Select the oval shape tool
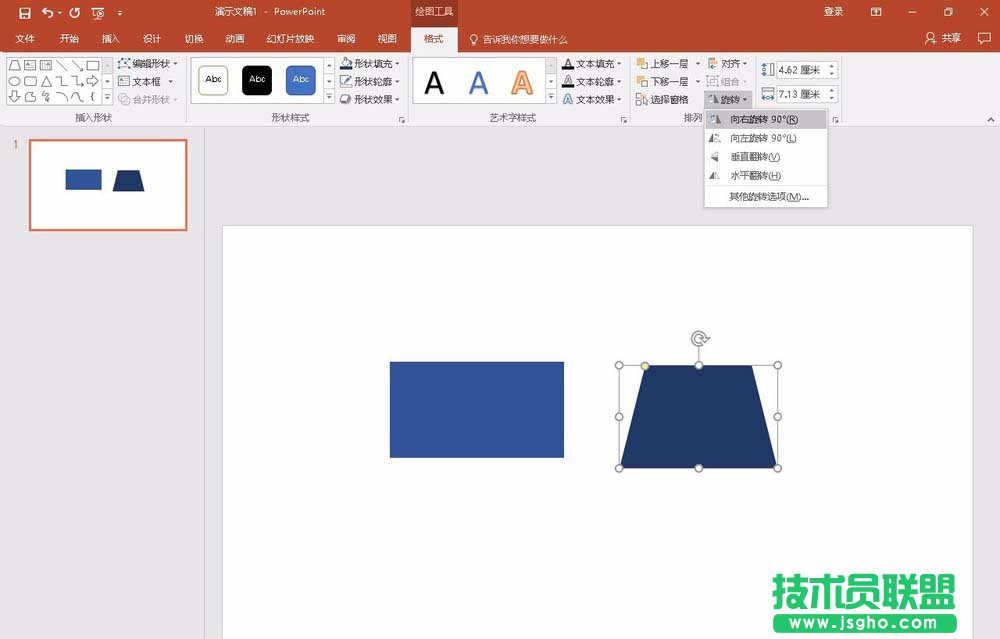 [12, 81]
